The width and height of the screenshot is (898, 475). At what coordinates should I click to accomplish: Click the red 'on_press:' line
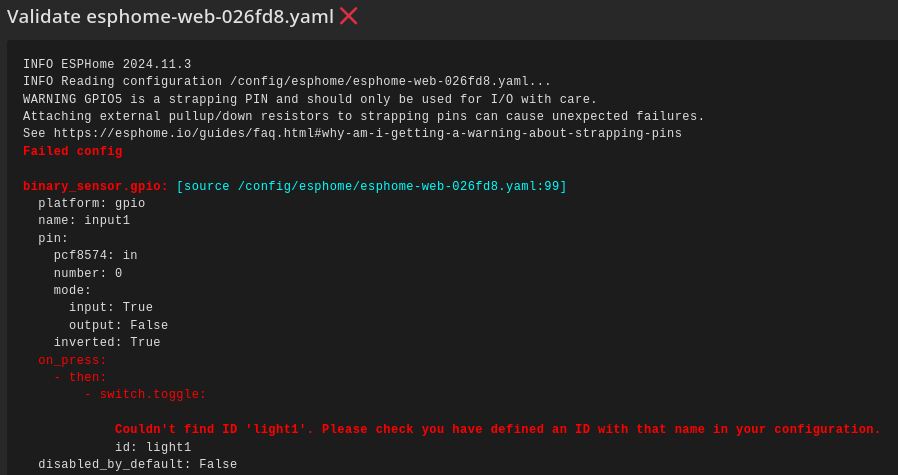[72, 361]
